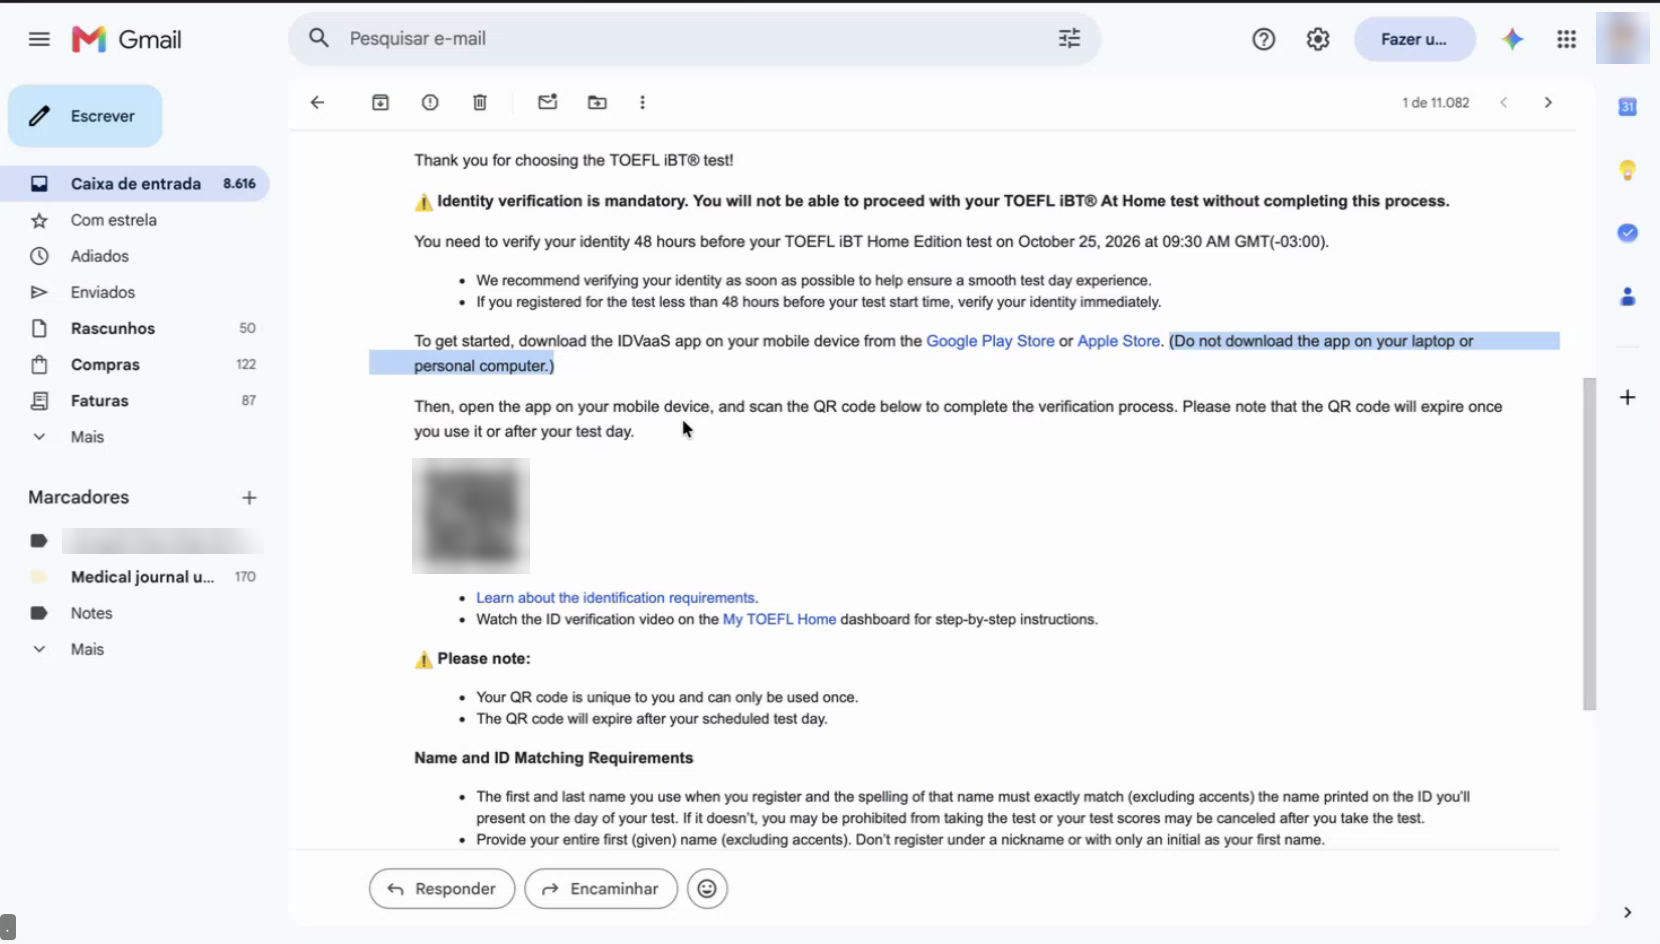Image resolution: width=1660 pixels, height=944 pixels.
Task: Go back to inbox with arrow
Action: pos(317,102)
